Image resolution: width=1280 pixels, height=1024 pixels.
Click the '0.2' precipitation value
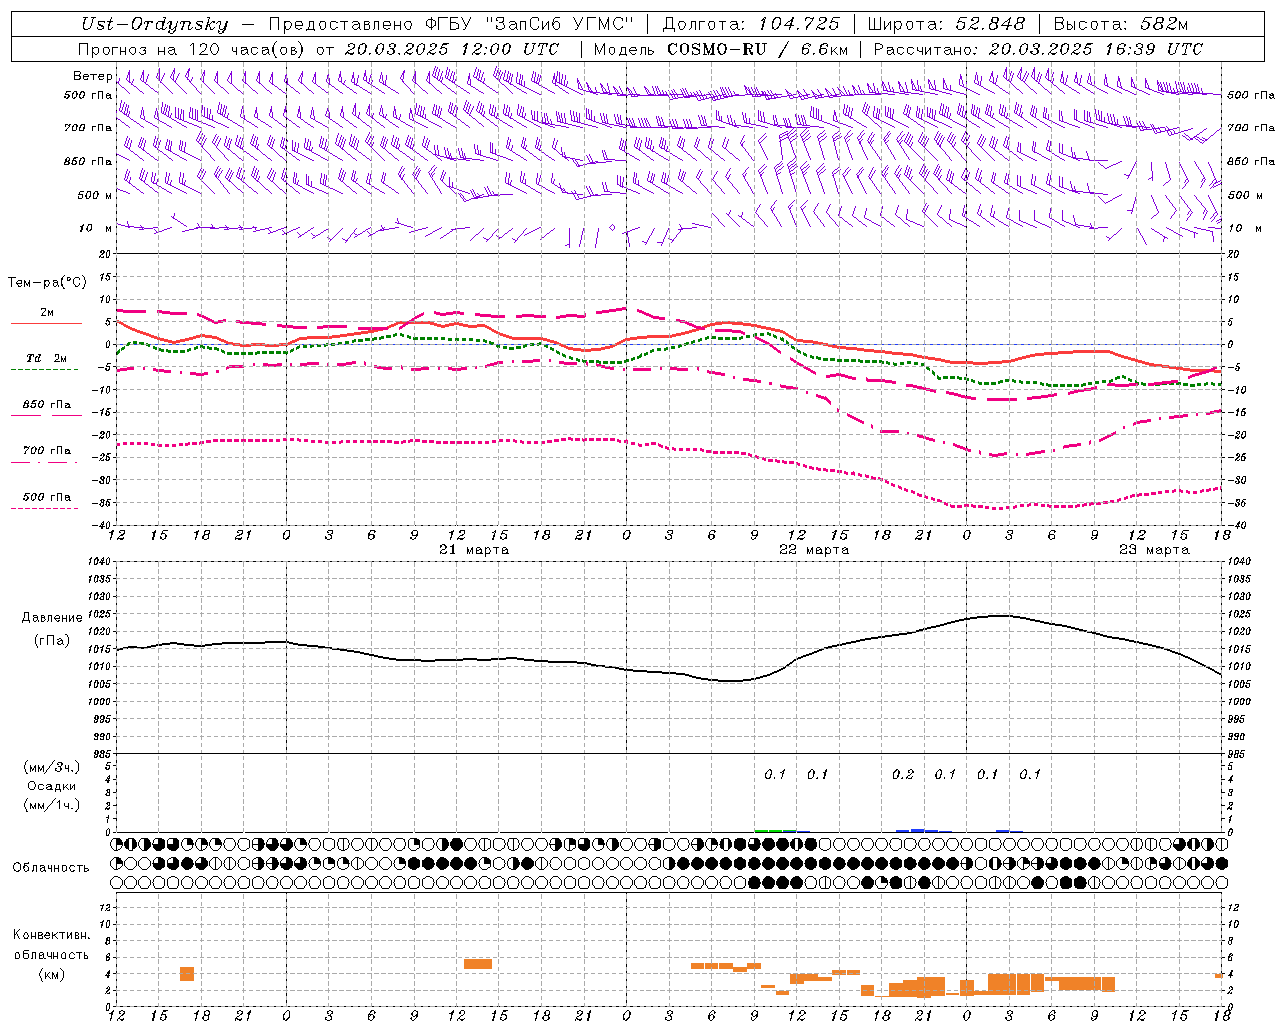point(903,774)
